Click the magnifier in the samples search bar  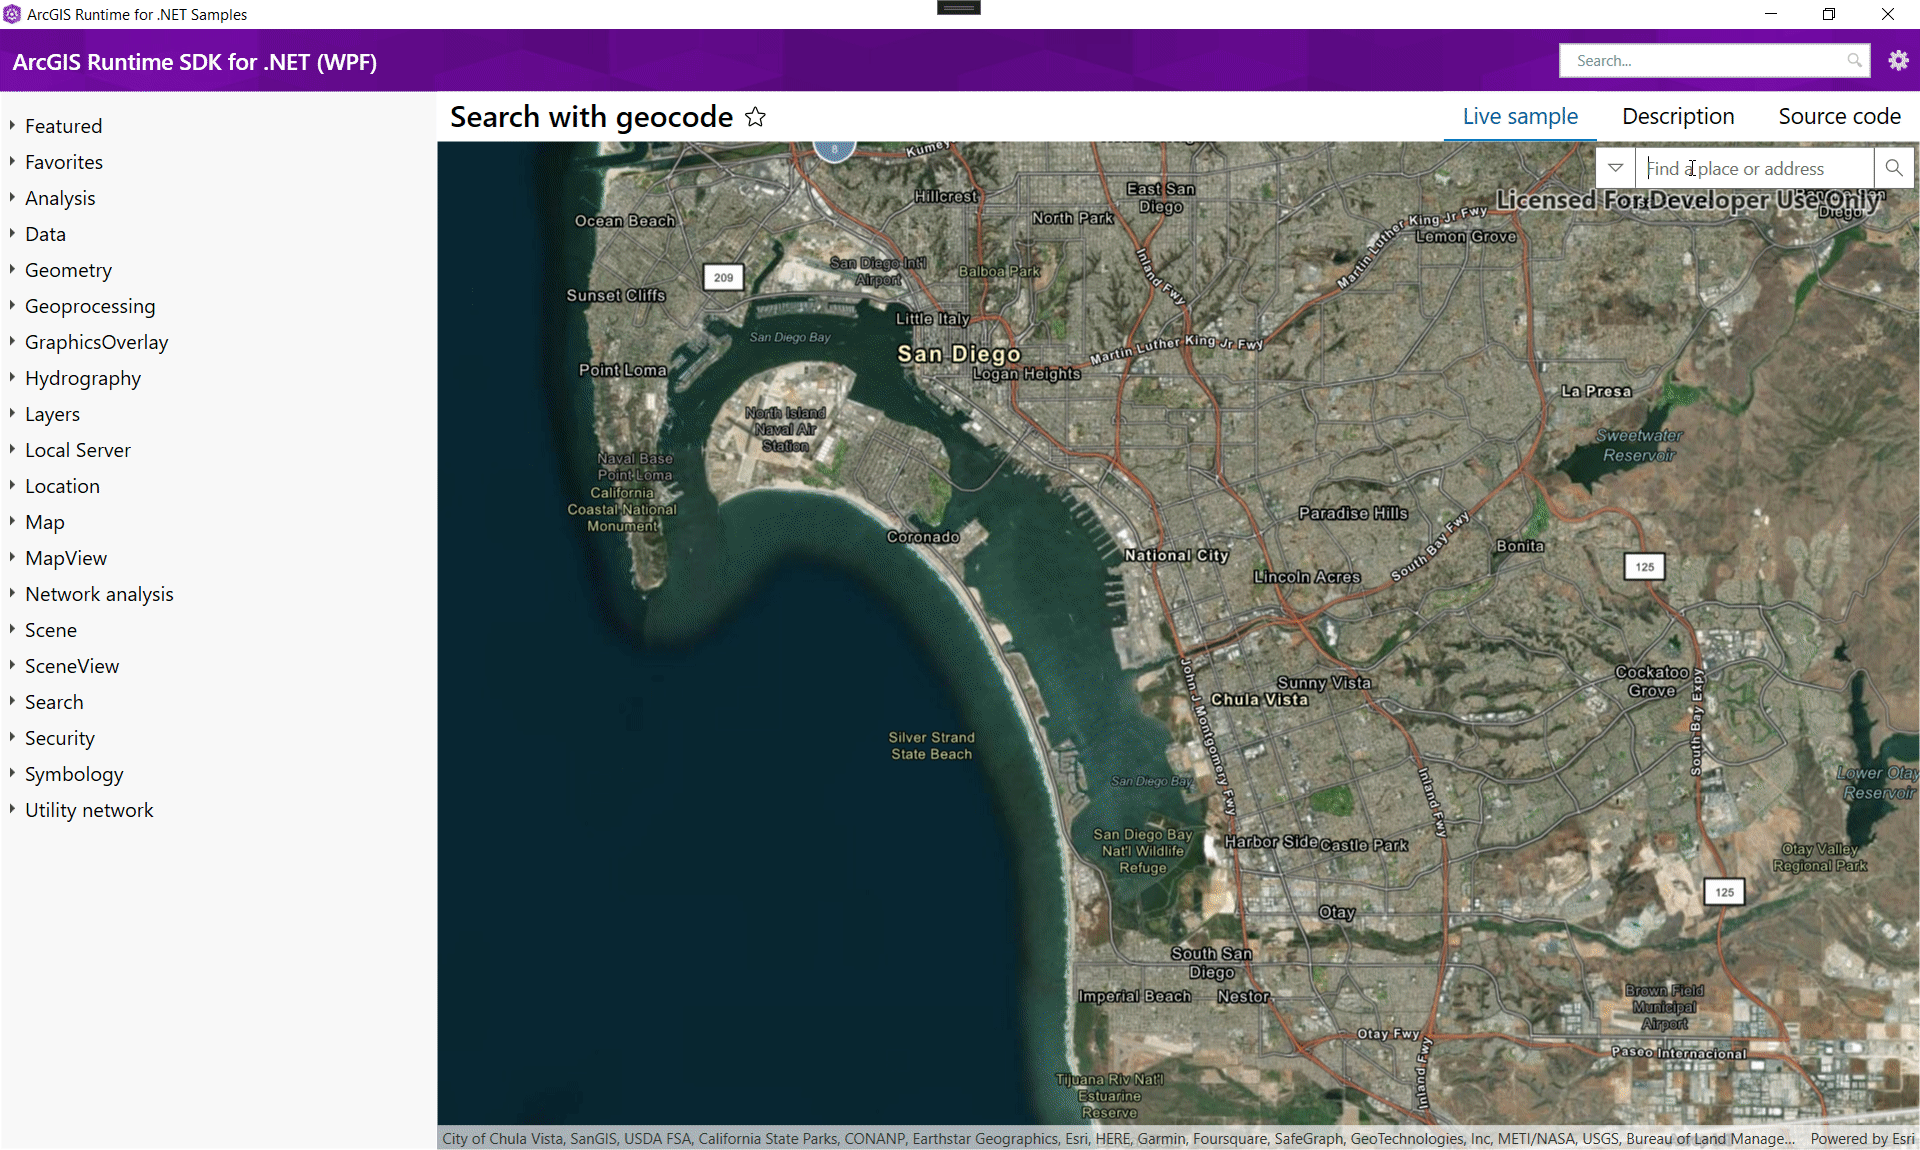coord(1853,60)
